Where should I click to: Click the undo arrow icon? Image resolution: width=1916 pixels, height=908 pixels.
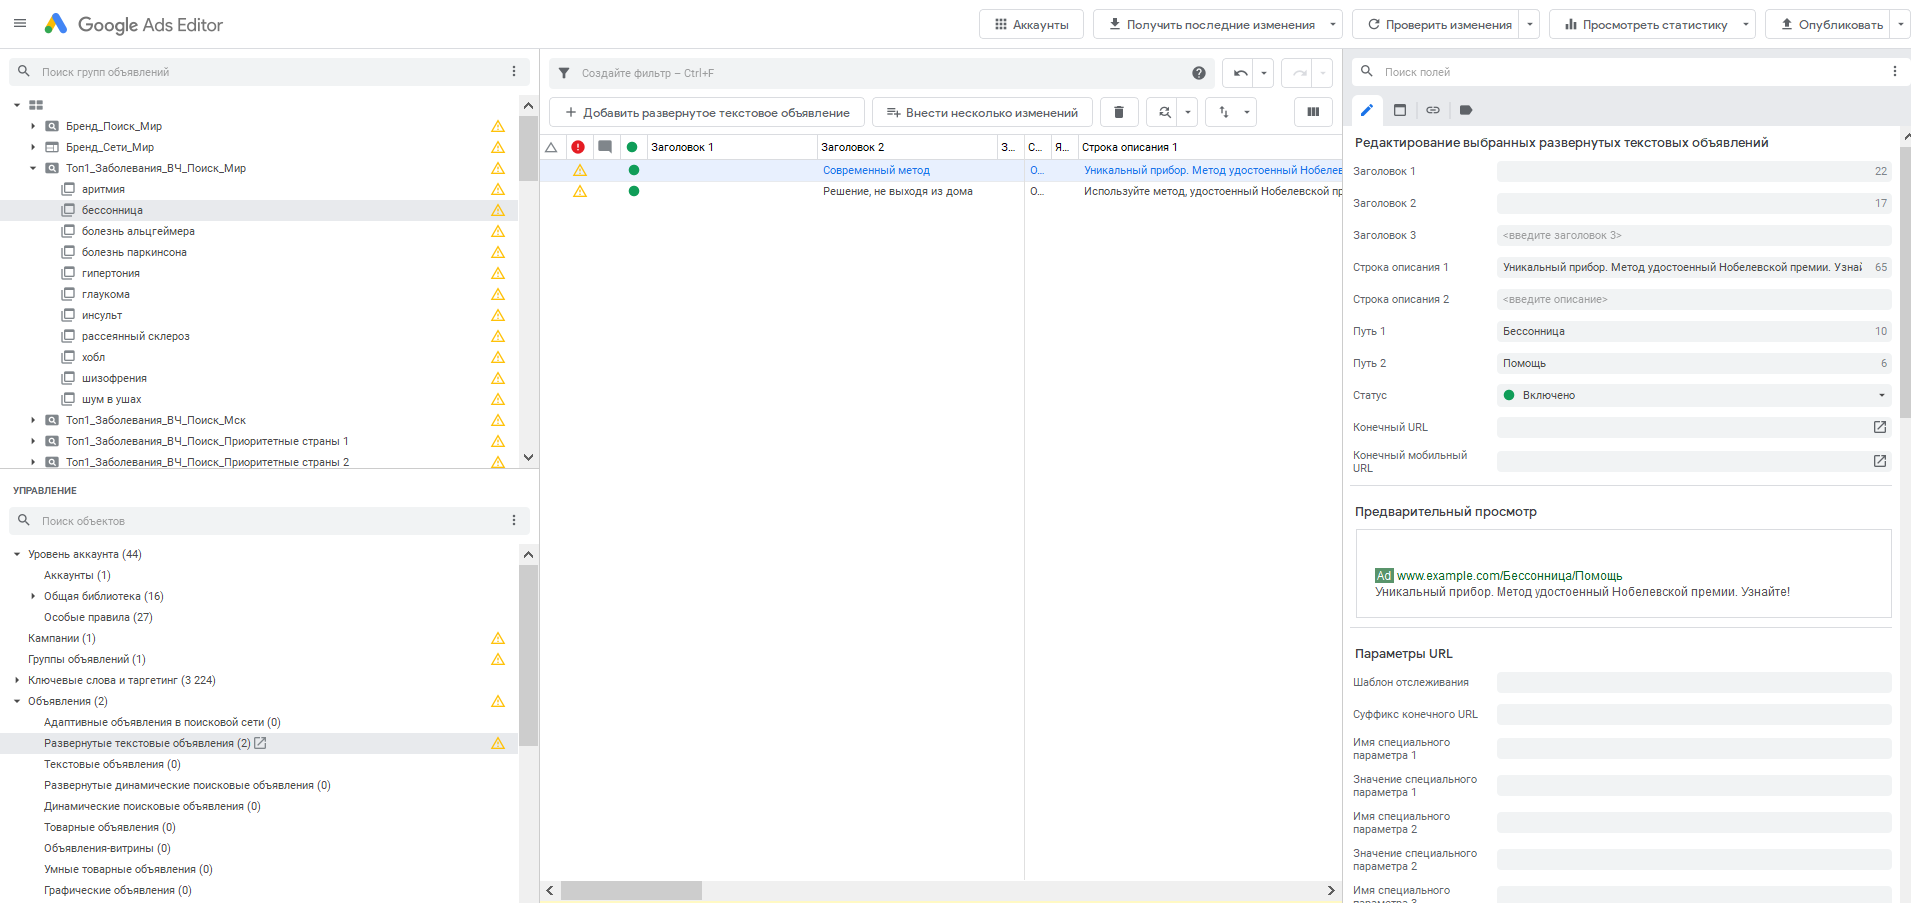[1240, 73]
